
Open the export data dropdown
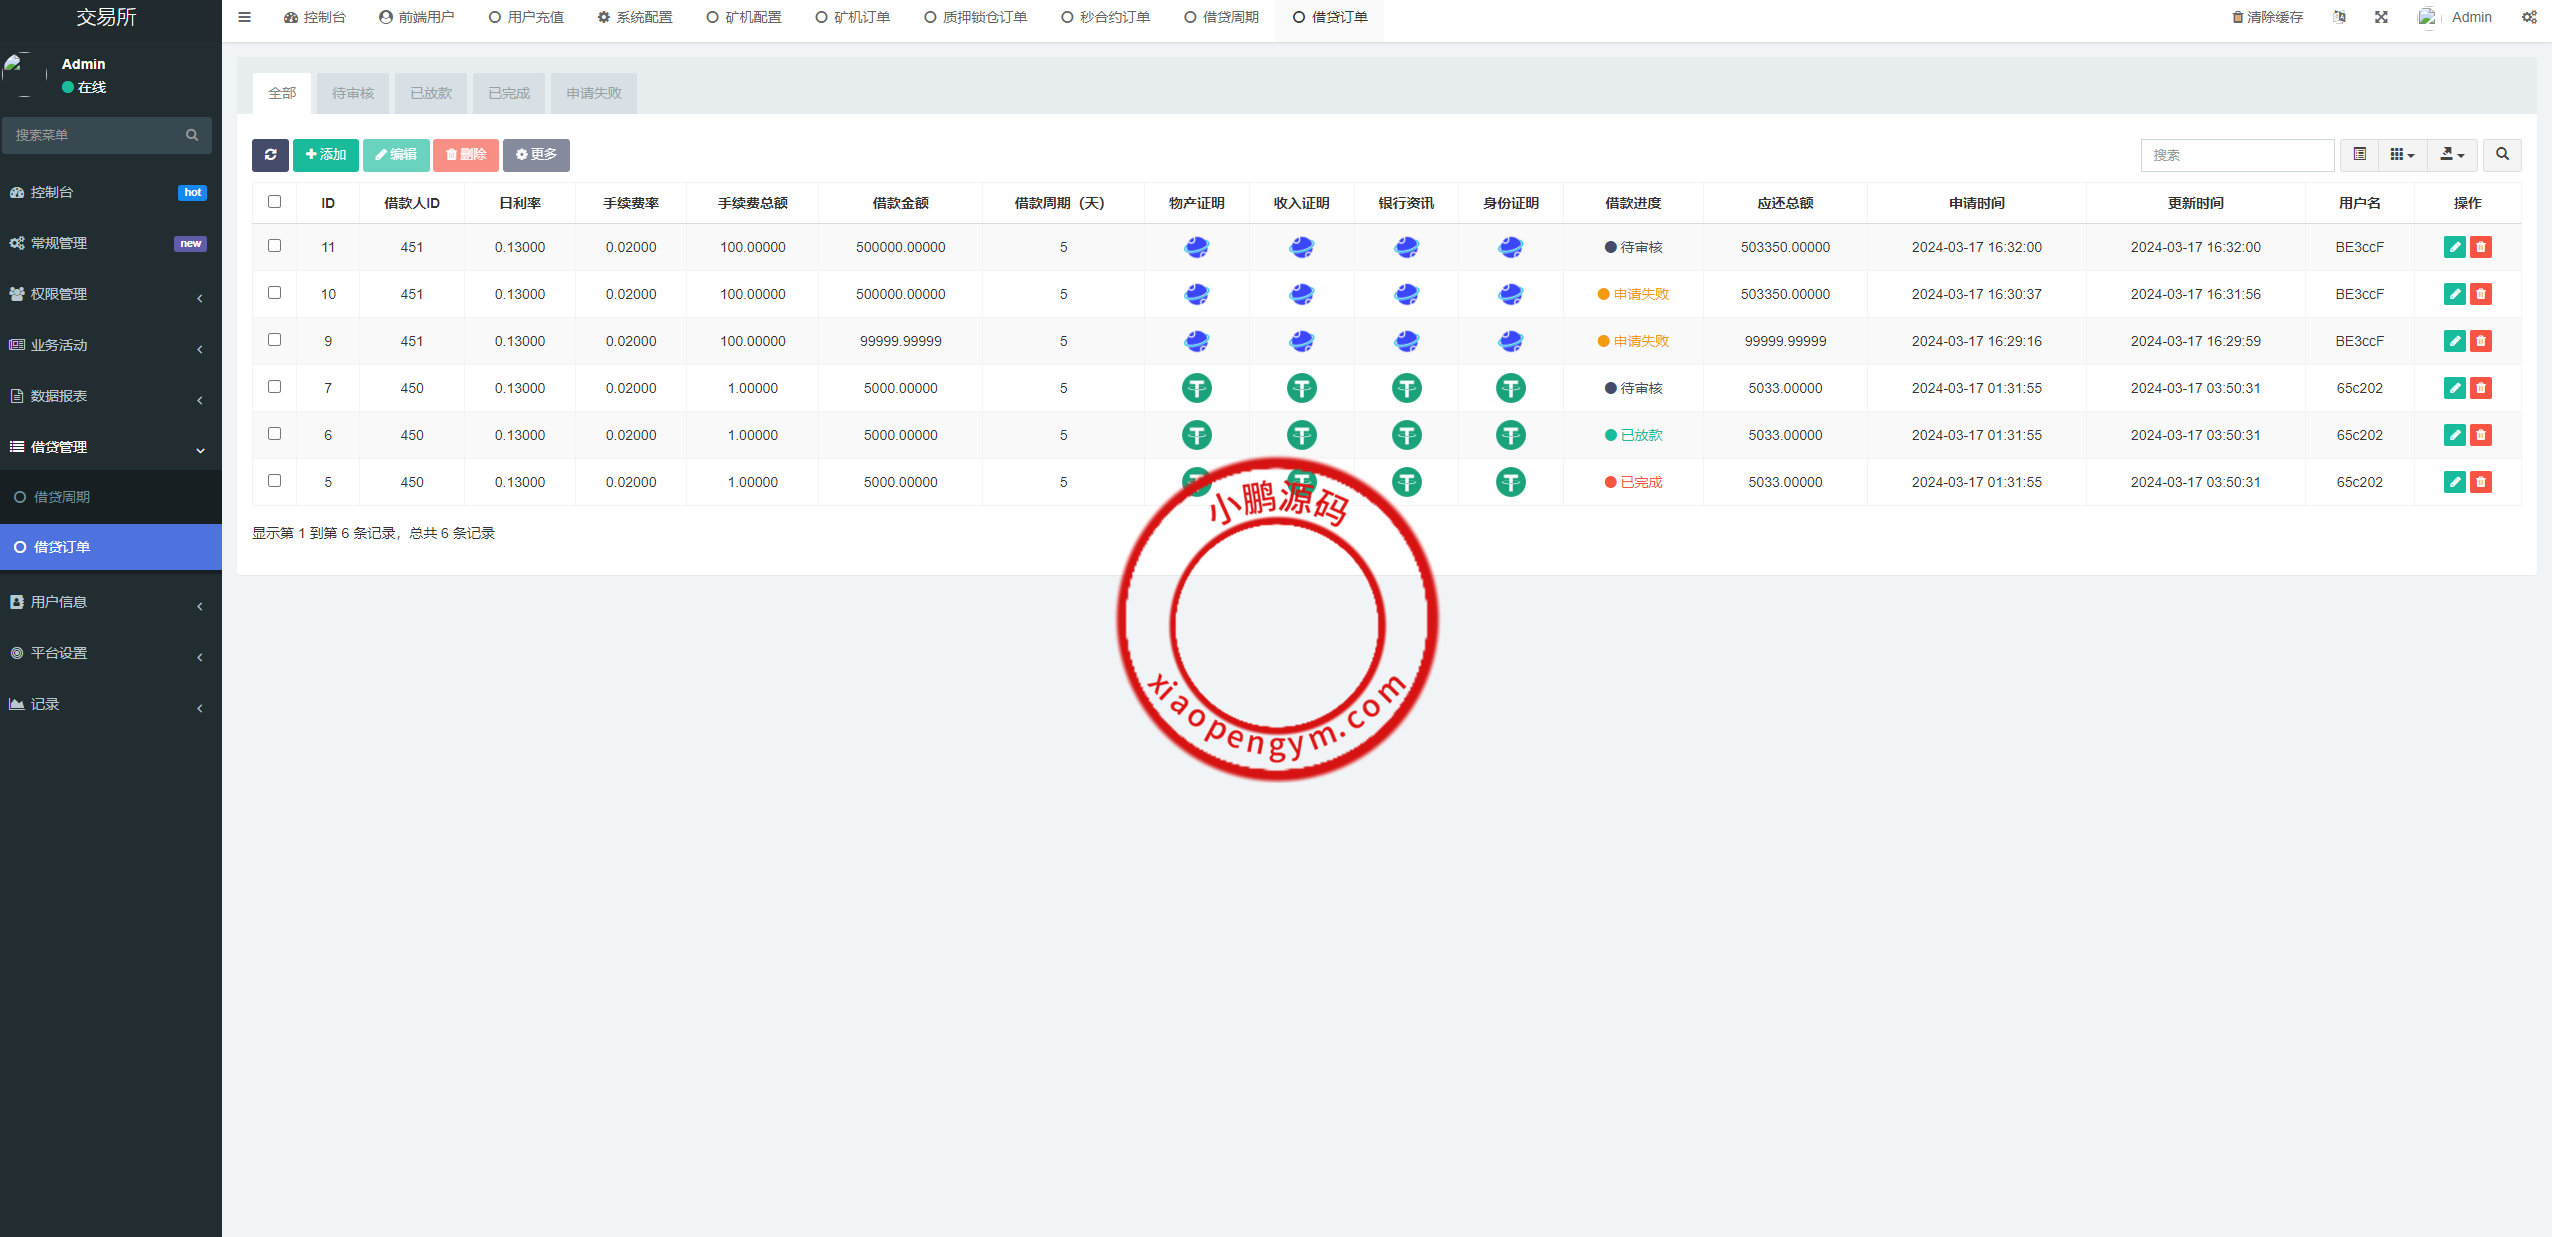2452,155
